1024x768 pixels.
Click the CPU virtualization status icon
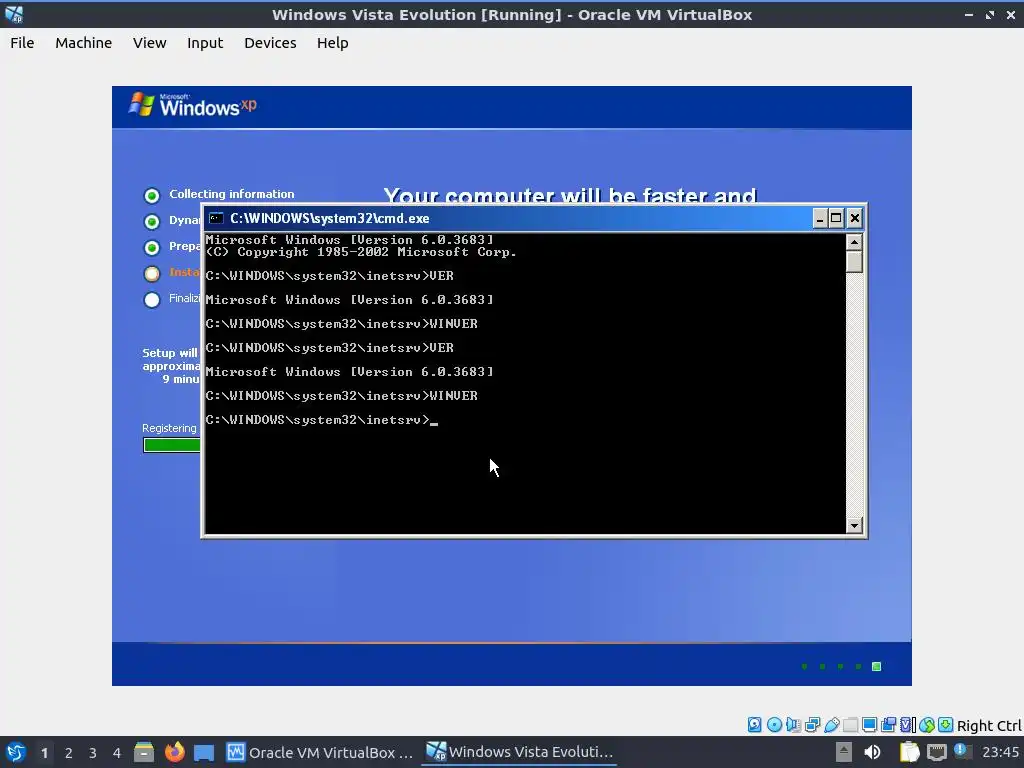coord(908,725)
